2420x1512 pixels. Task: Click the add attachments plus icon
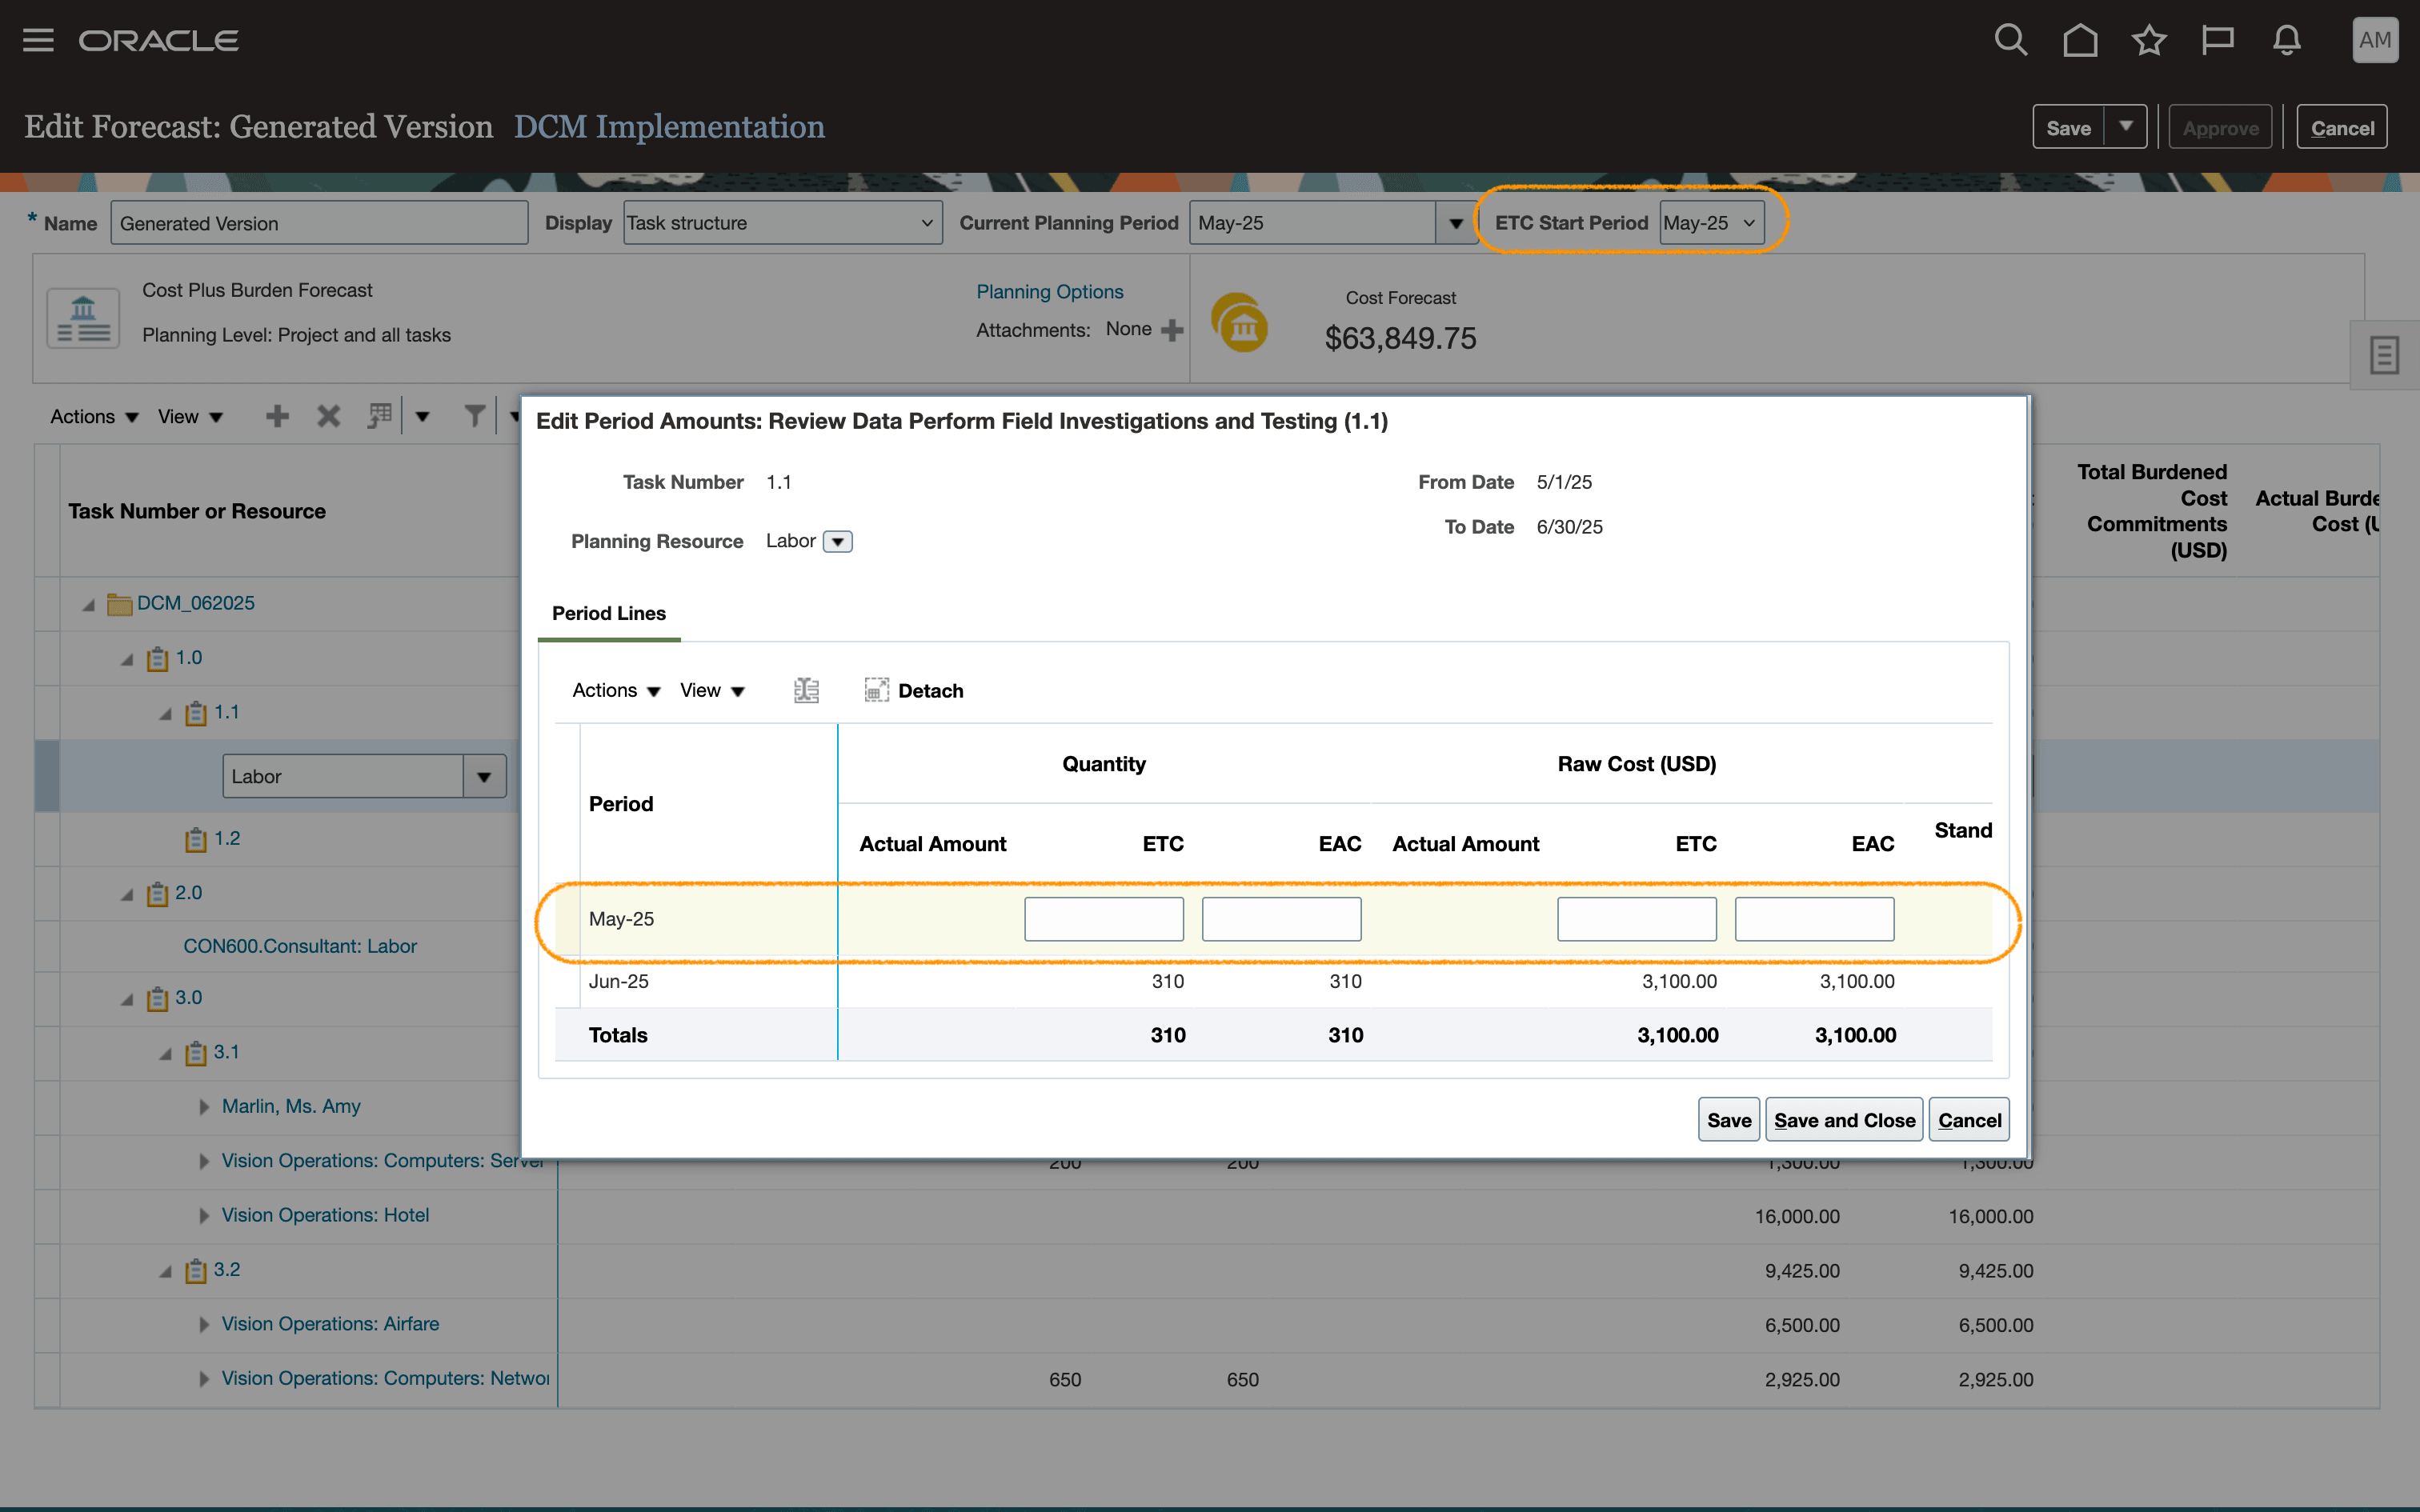pos(1172,330)
